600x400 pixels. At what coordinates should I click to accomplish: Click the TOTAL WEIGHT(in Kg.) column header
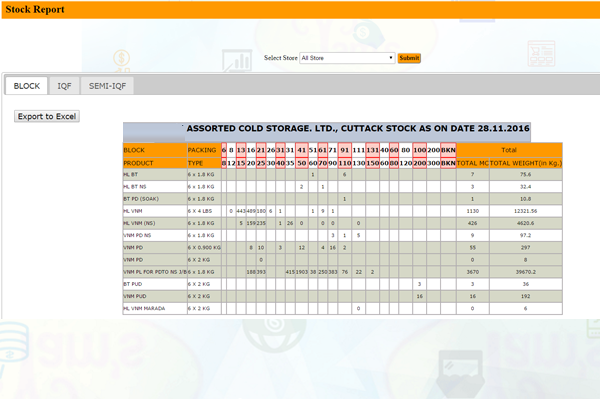pos(526,163)
